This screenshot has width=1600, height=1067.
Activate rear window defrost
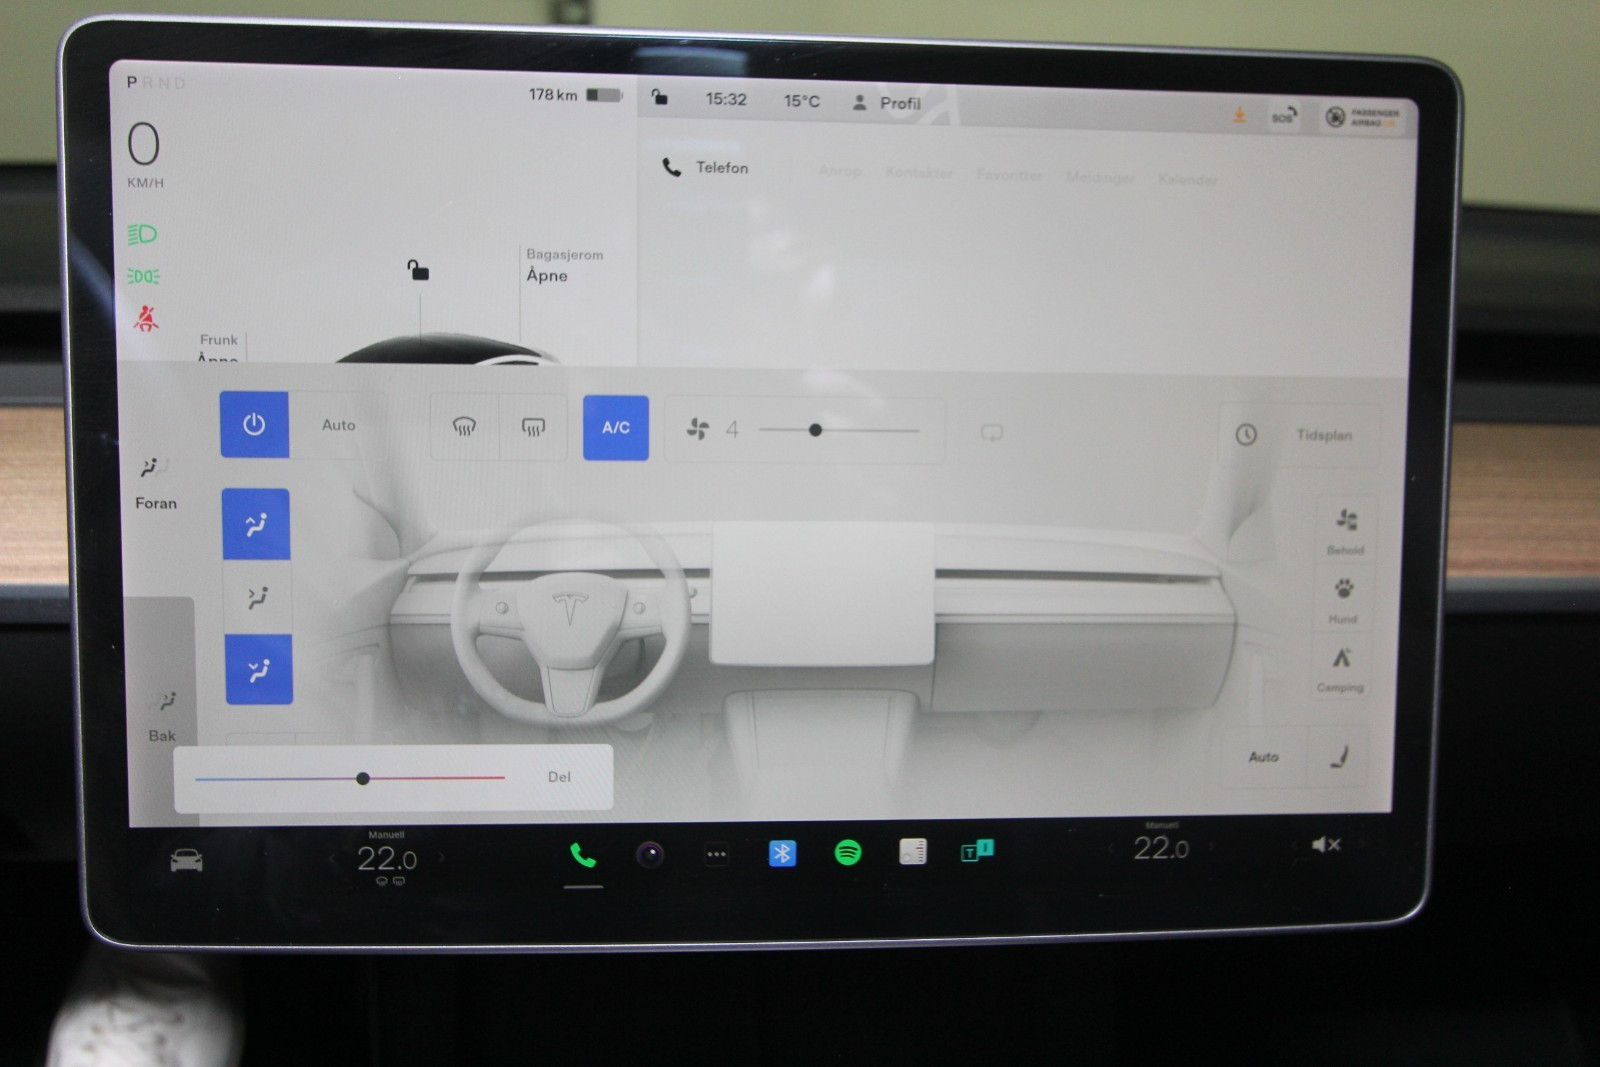533,427
